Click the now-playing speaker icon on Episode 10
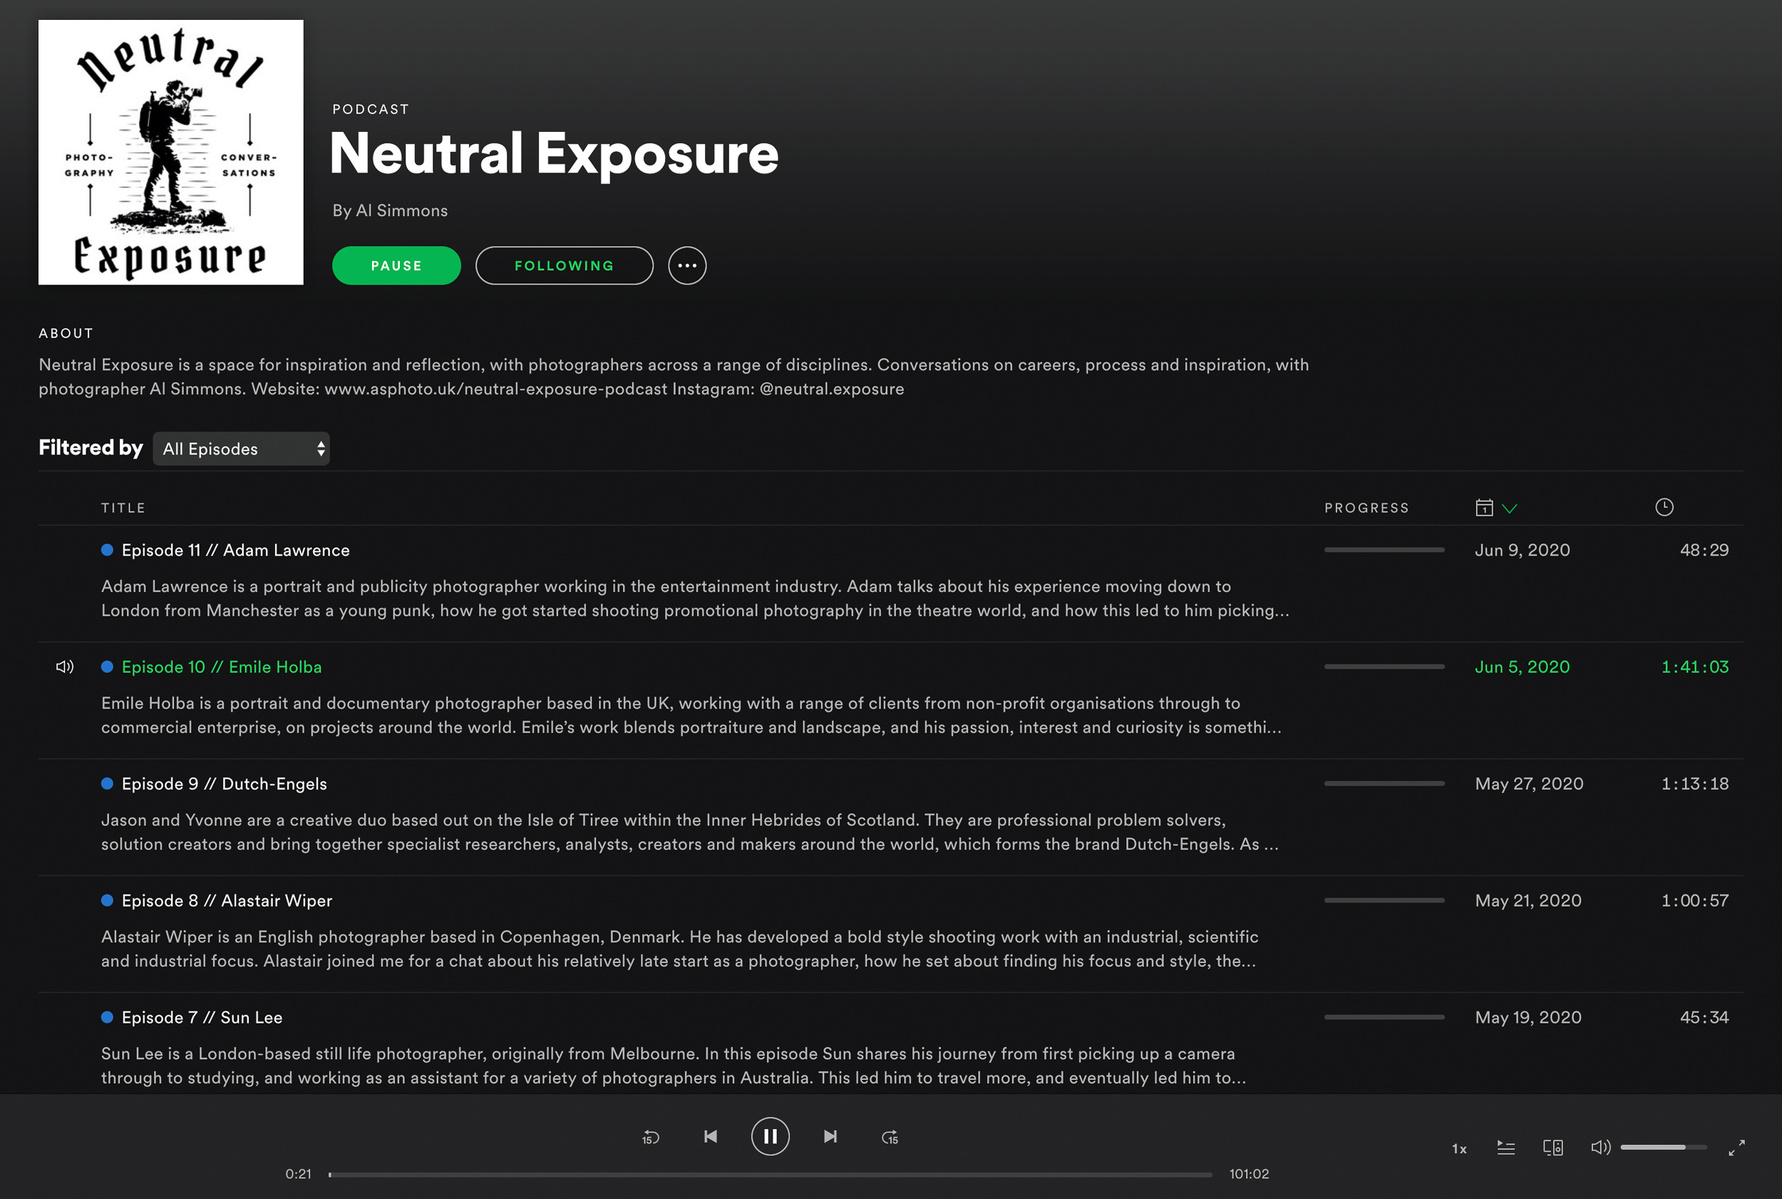The height and width of the screenshot is (1199, 1782). pyautogui.click(x=65, y=667)
